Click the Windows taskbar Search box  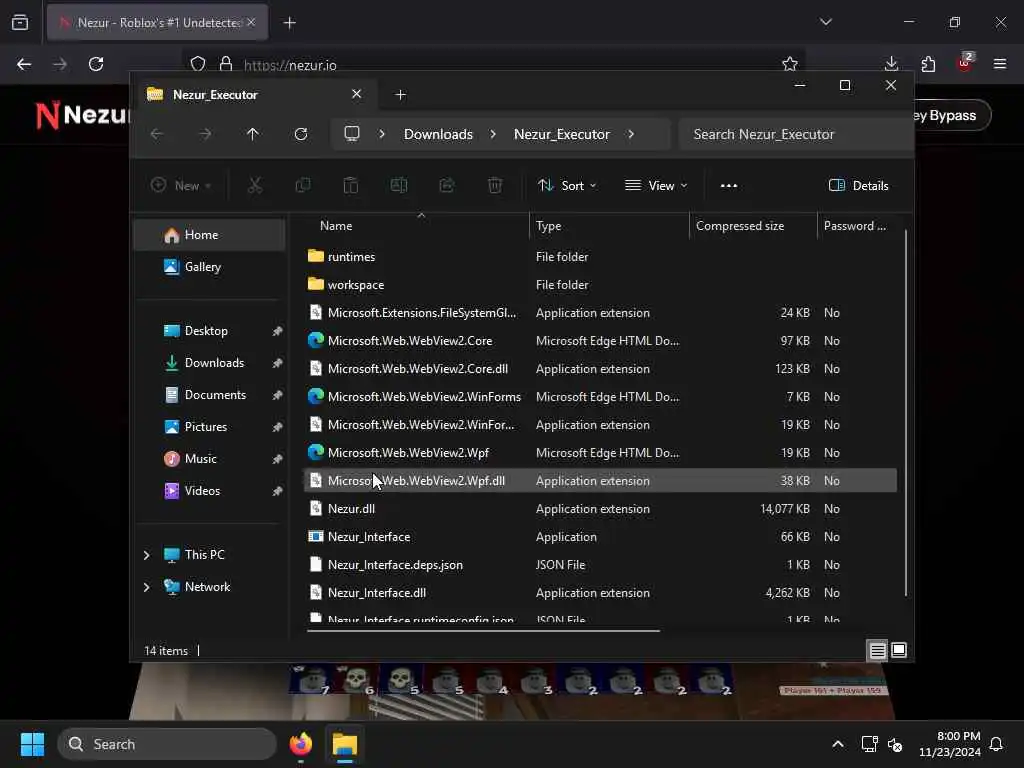[x=167, y=744]
